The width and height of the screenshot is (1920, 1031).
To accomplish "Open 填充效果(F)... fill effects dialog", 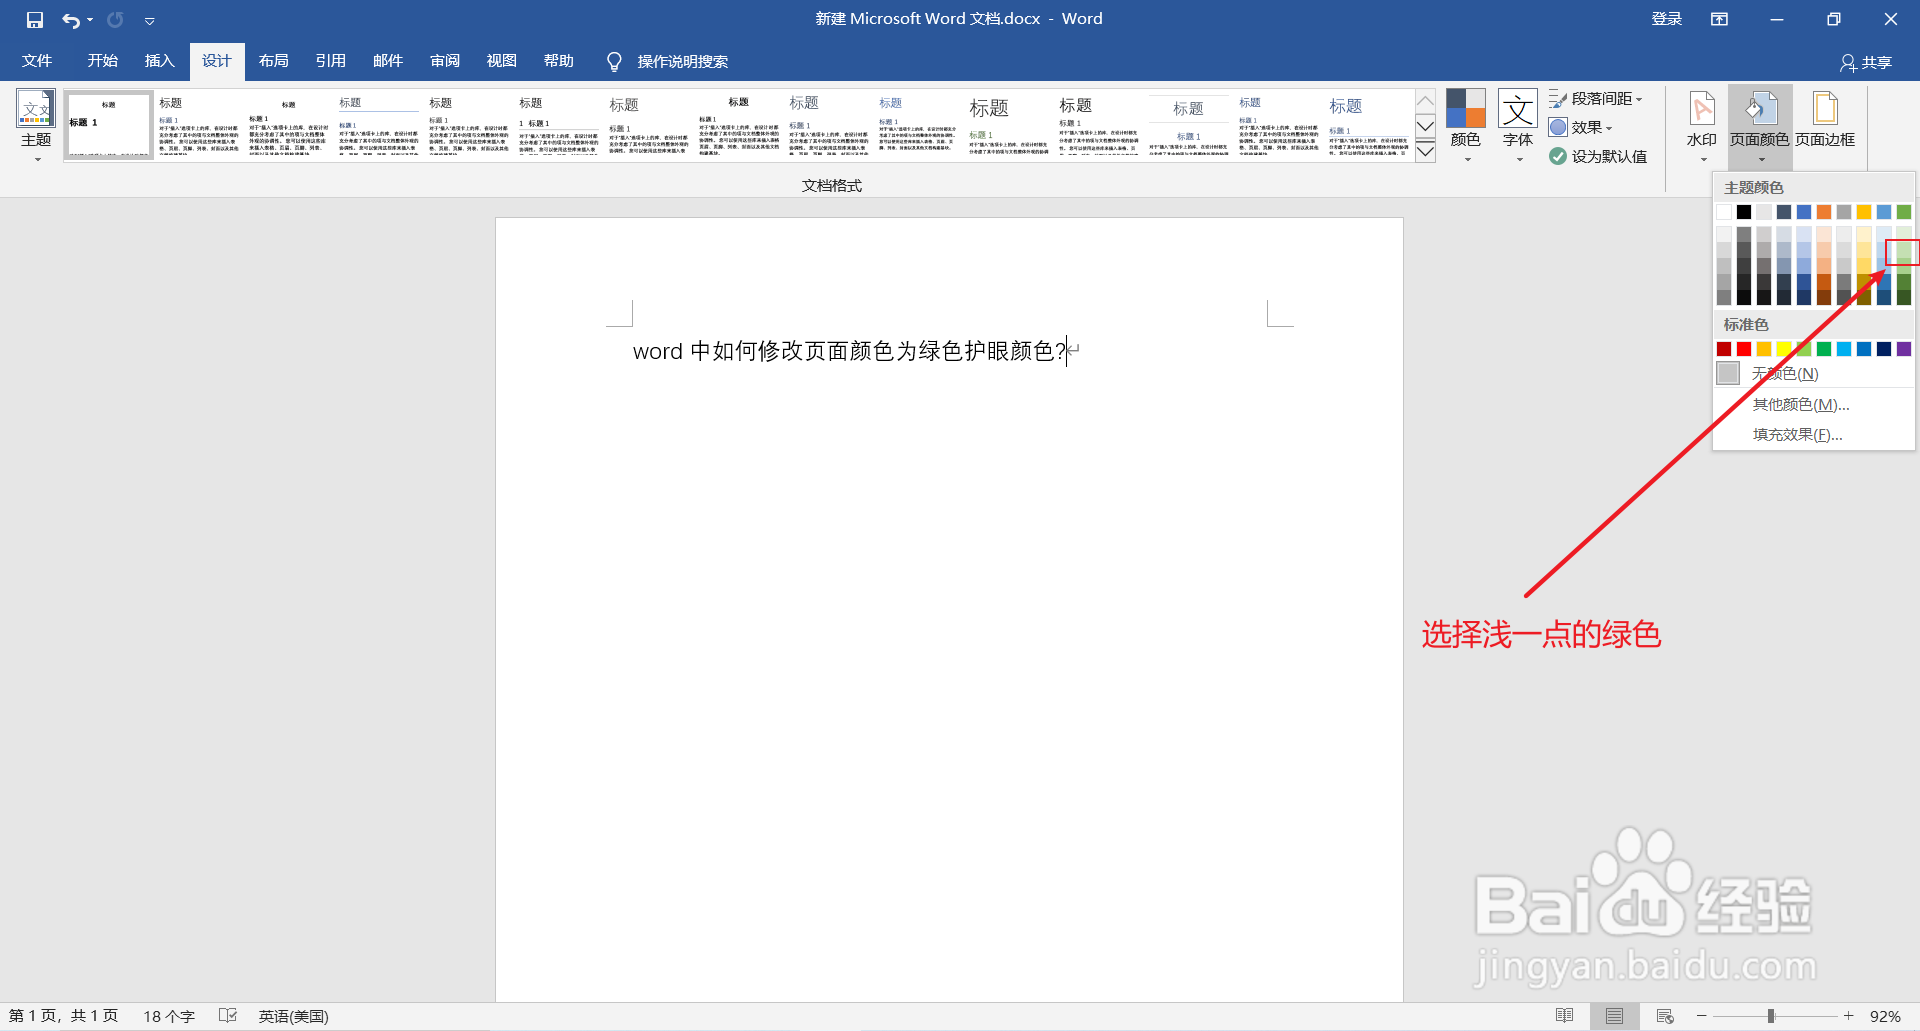I will click(1814, 435).
